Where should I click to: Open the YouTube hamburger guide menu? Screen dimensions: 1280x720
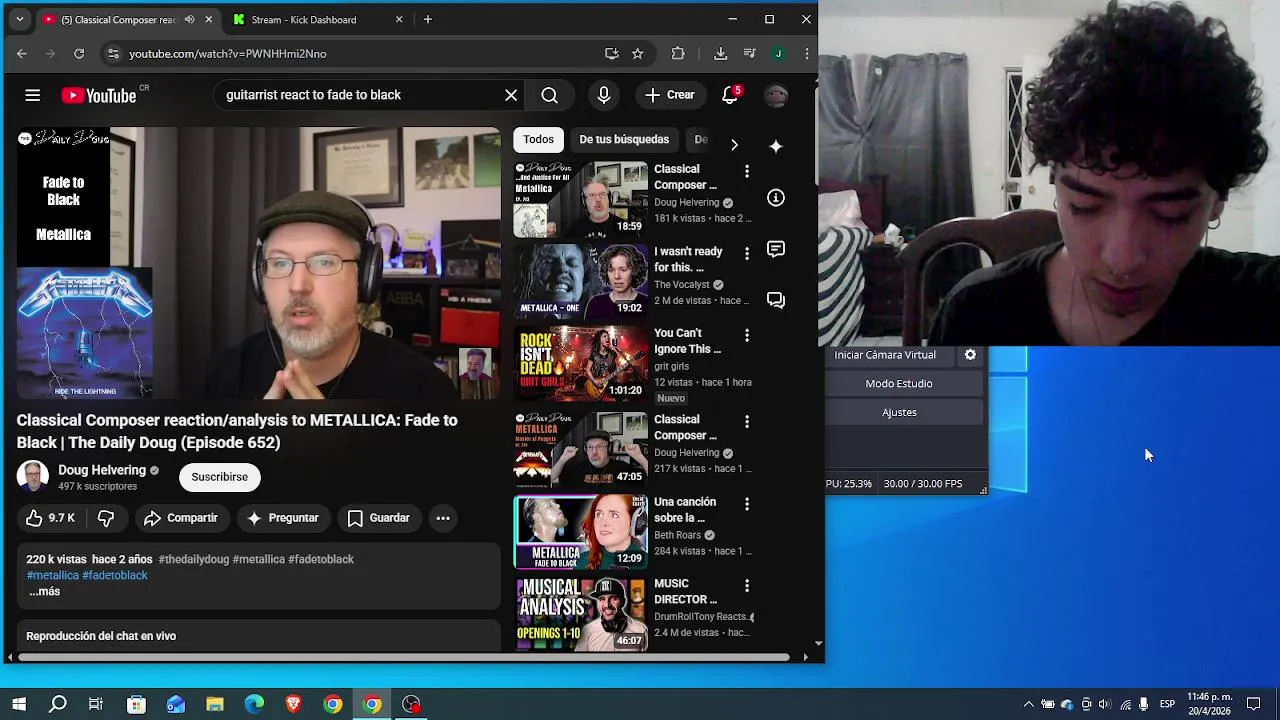click(32, 95)
